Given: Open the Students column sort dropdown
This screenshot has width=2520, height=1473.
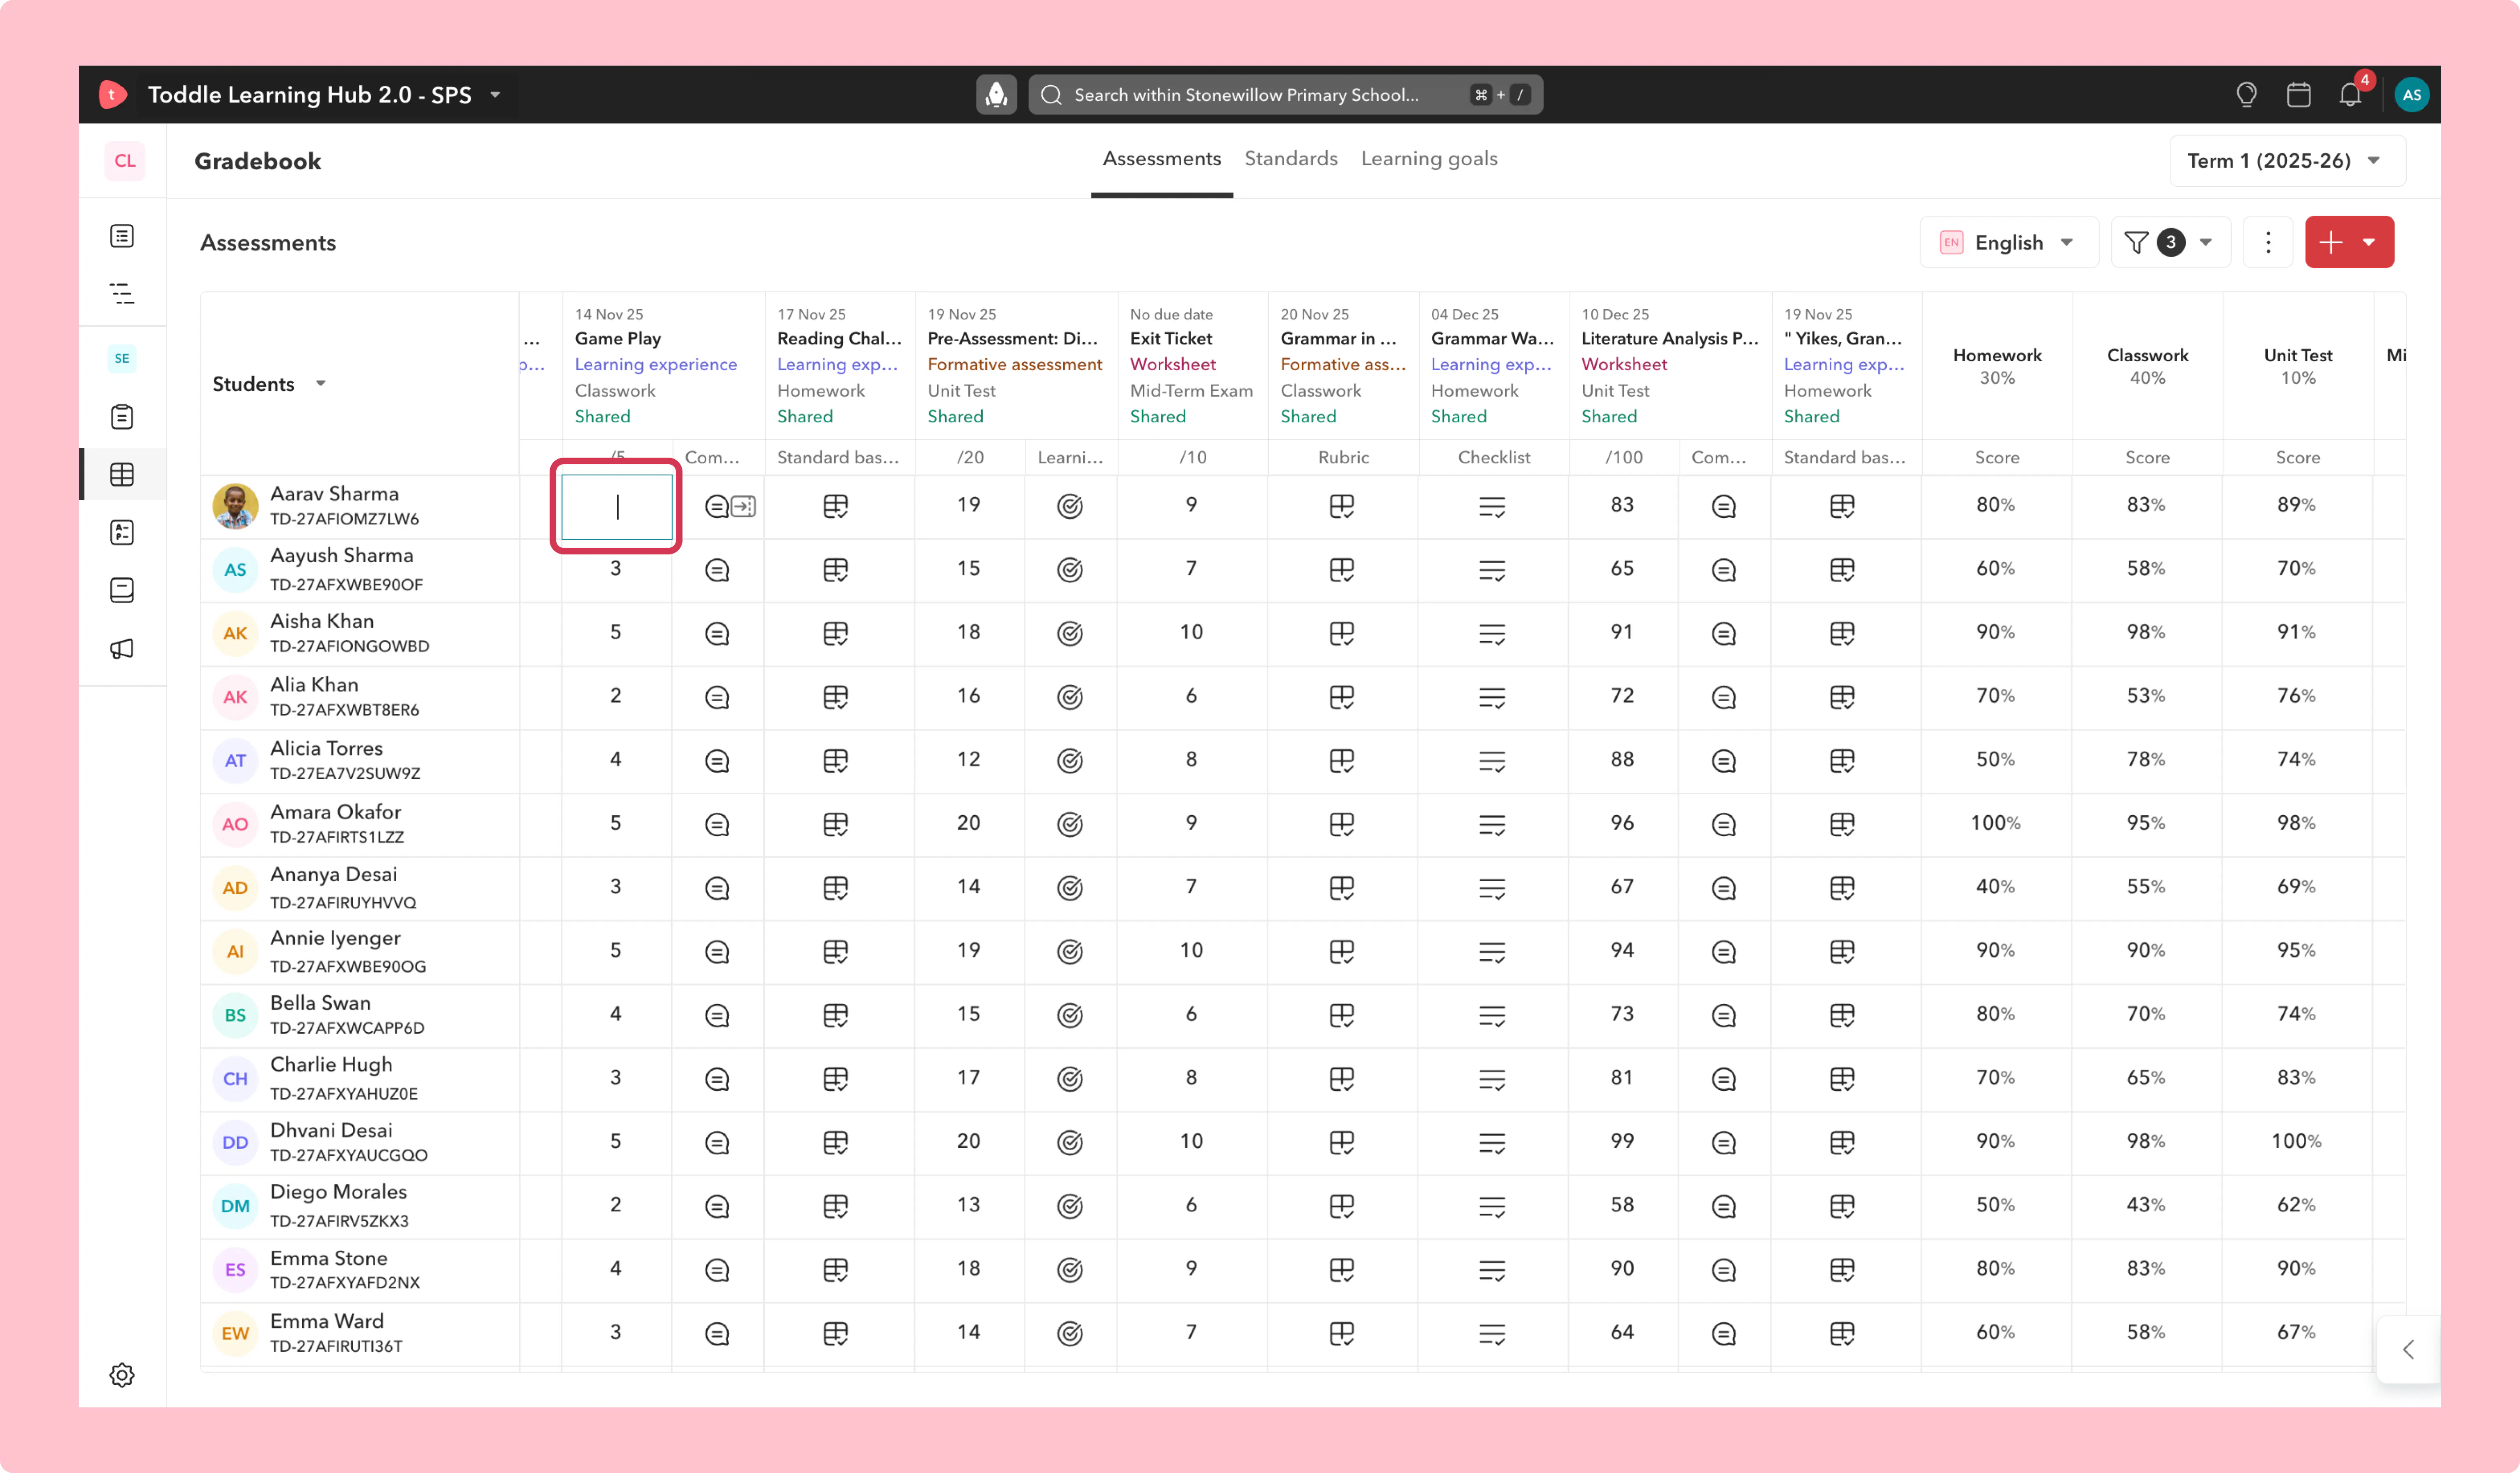Looking at the screenshot, I should click(x=321, y=384).
